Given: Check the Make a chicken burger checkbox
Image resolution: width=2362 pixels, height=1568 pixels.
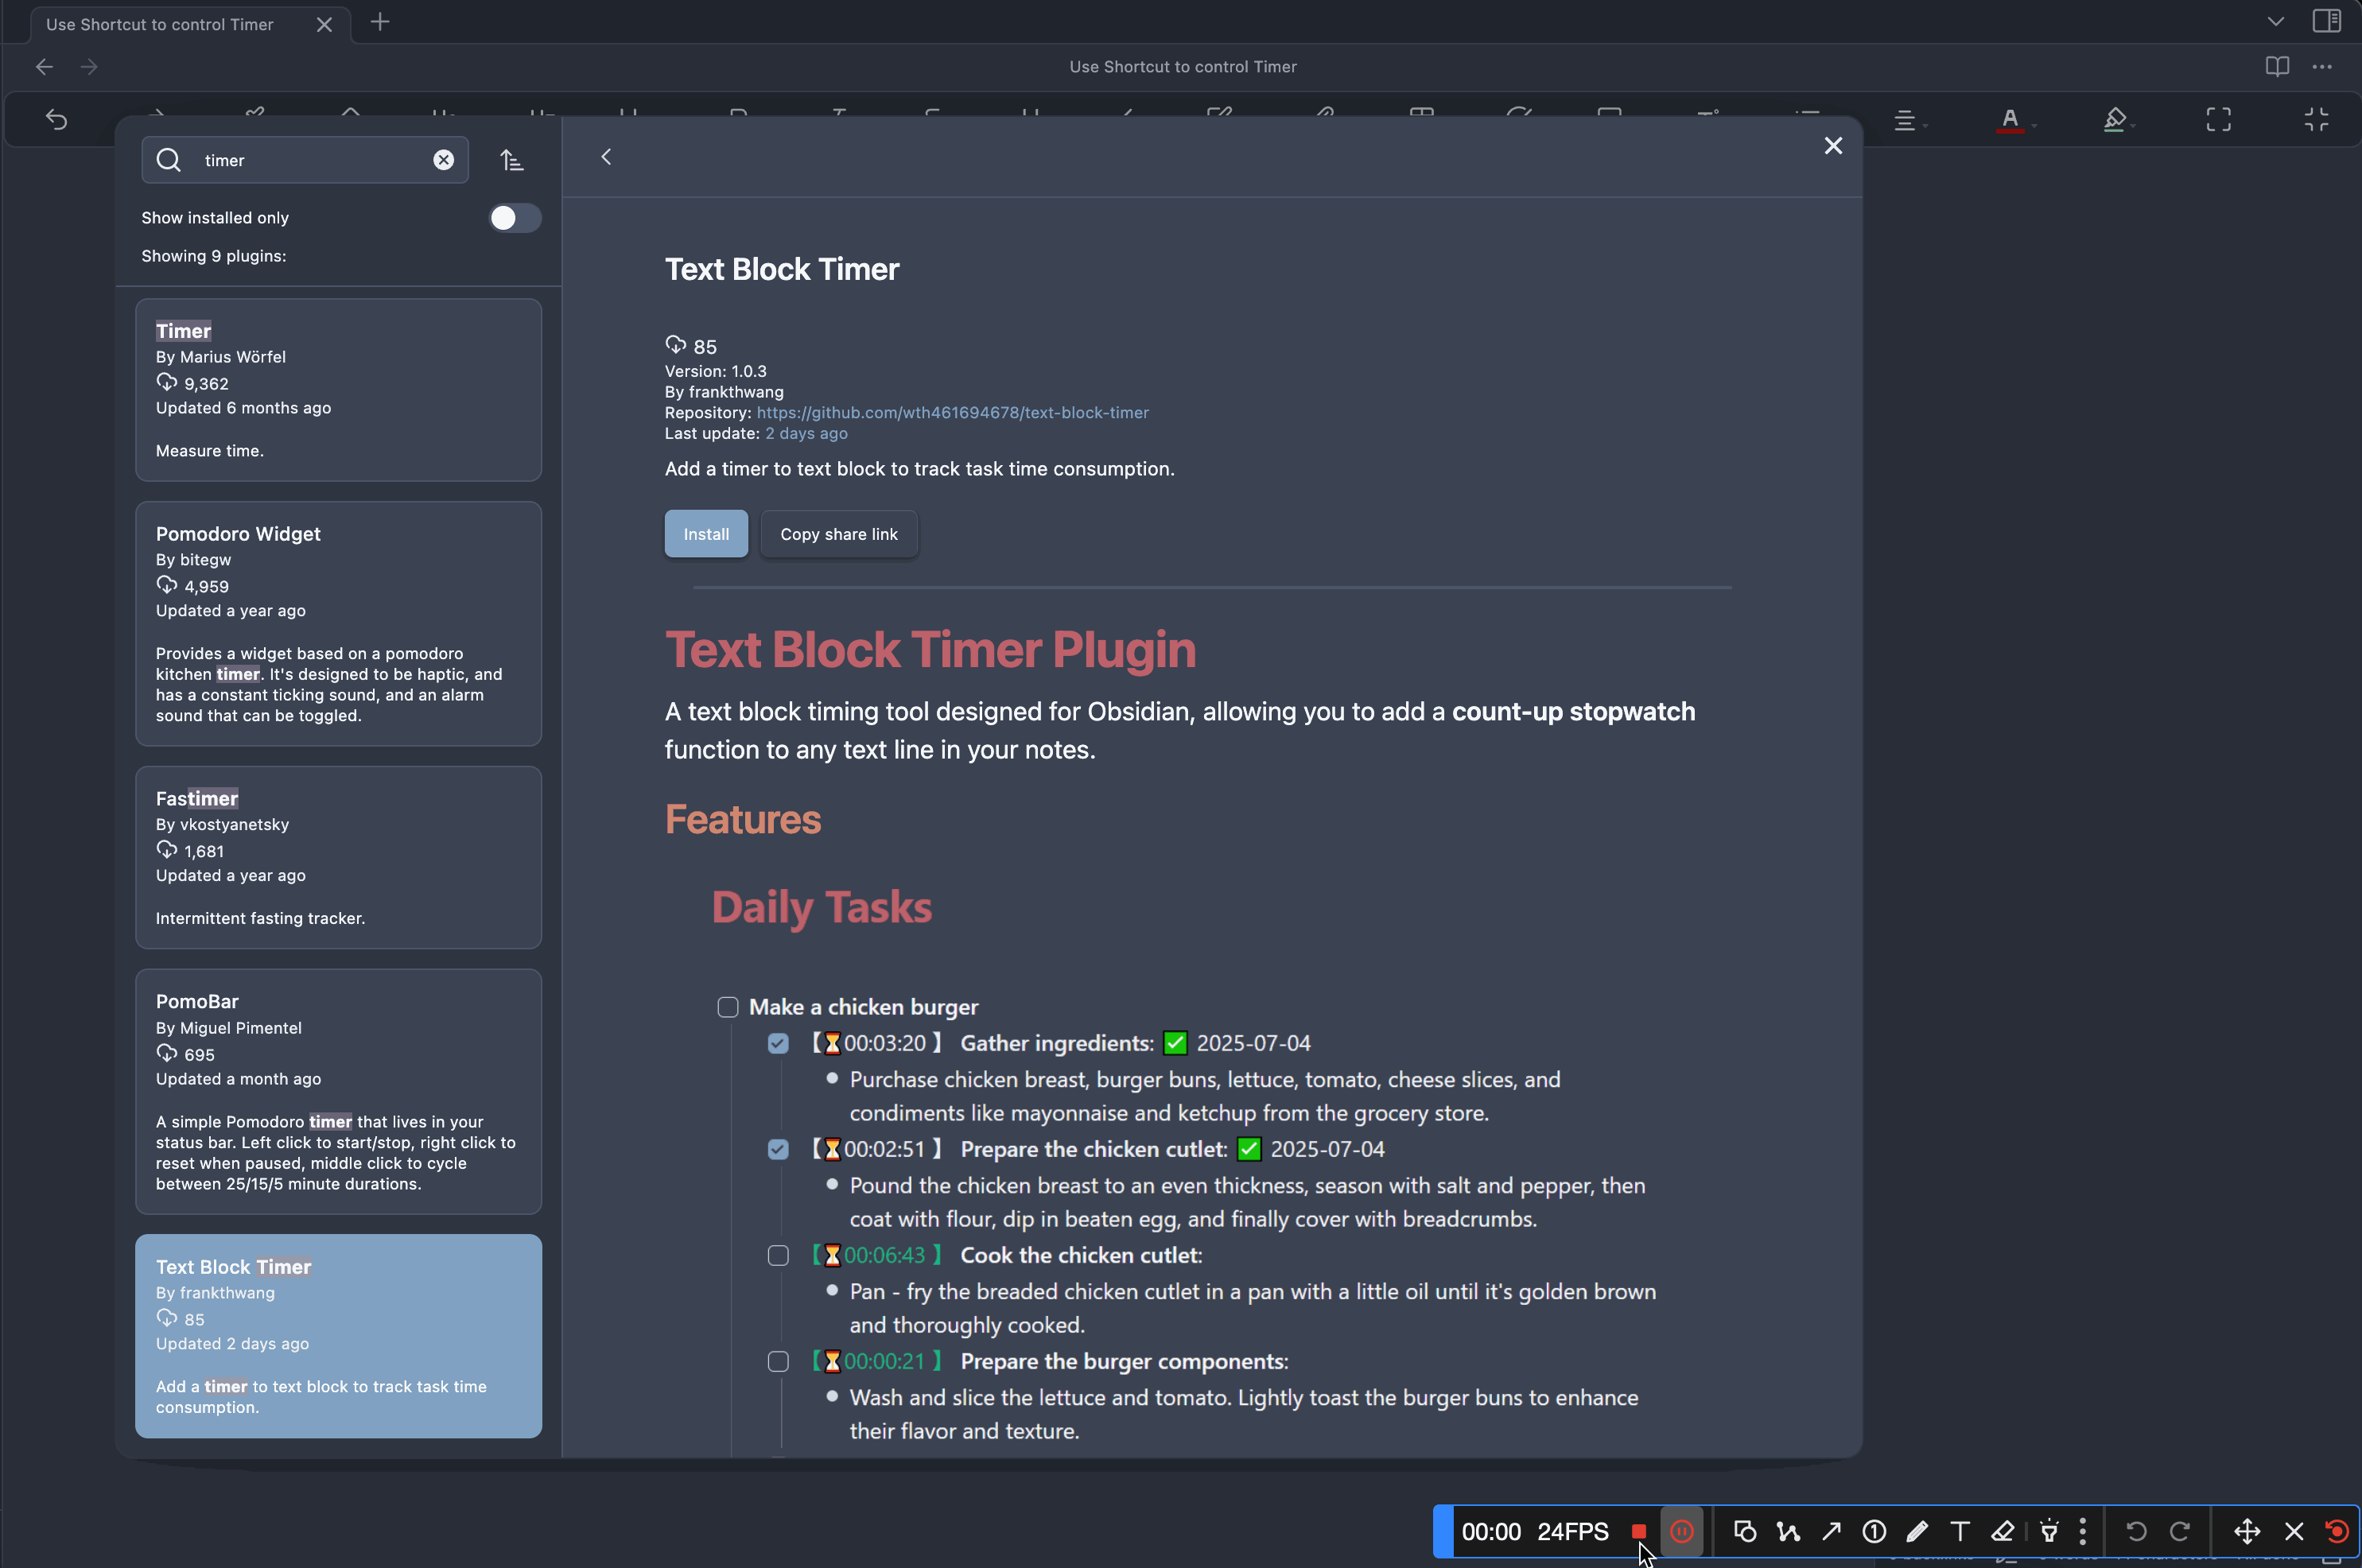Looking at the screenshot, I should [728, 1007].
